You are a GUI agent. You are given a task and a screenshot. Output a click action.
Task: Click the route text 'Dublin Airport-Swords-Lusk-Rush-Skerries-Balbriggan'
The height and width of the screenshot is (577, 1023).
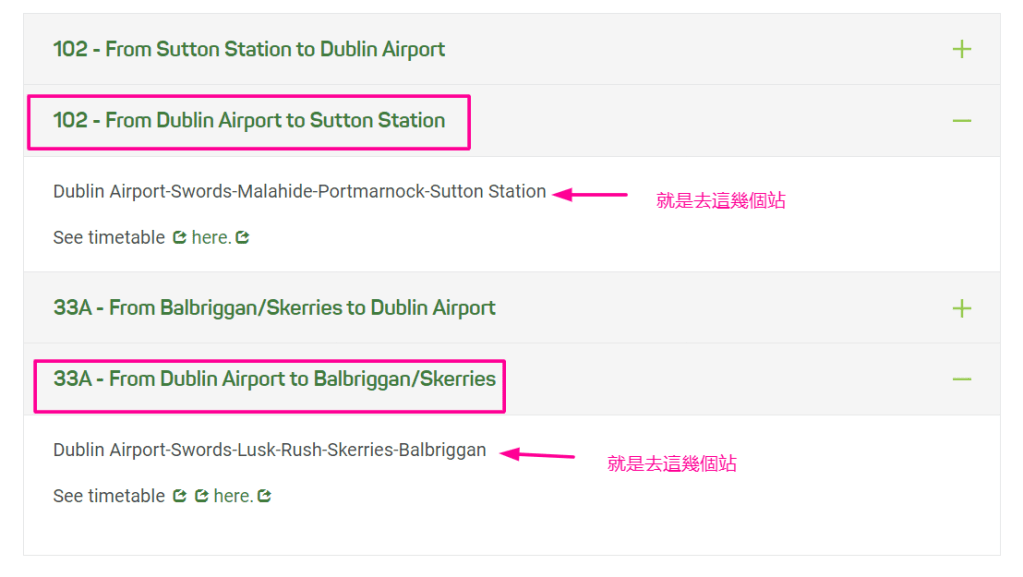[x=269, y=450]
